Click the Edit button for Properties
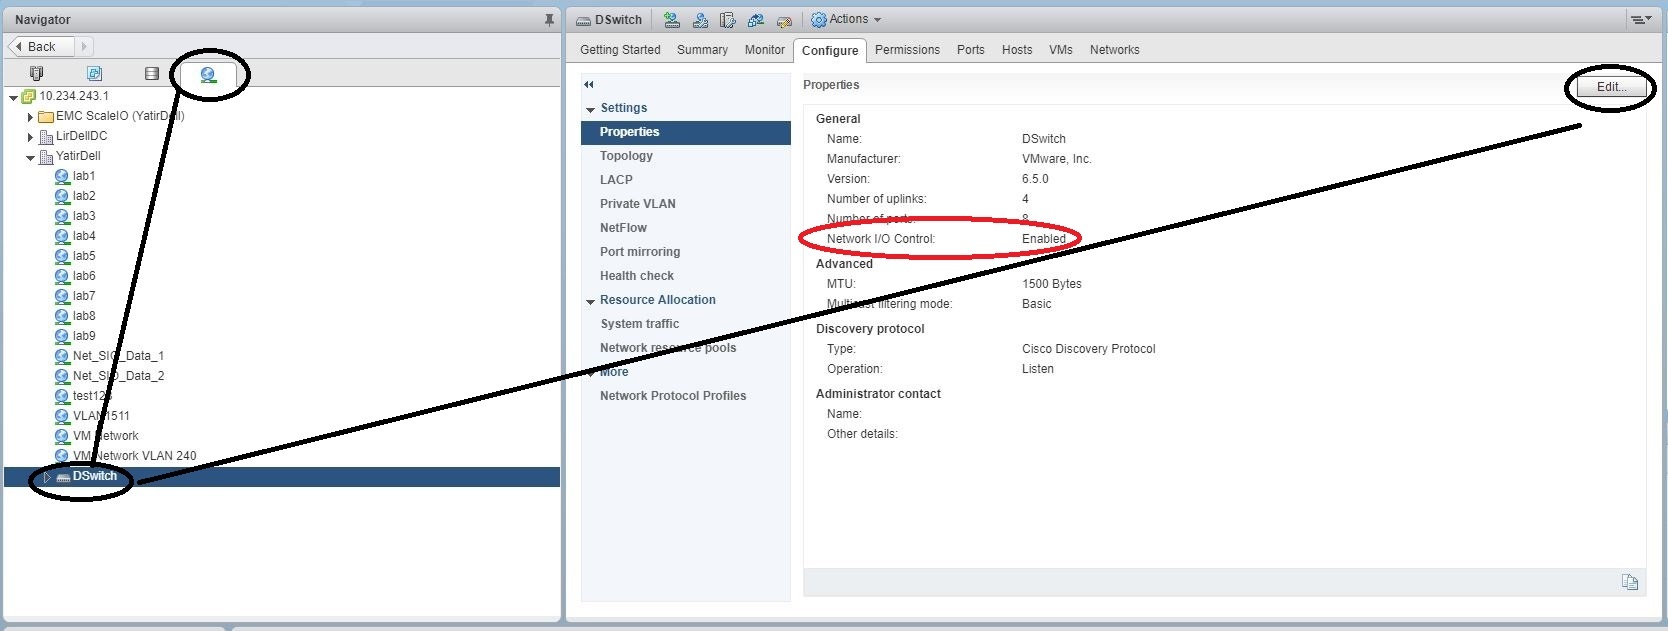This screenshot has width=1668, height=631. (x=1611, y=87)
